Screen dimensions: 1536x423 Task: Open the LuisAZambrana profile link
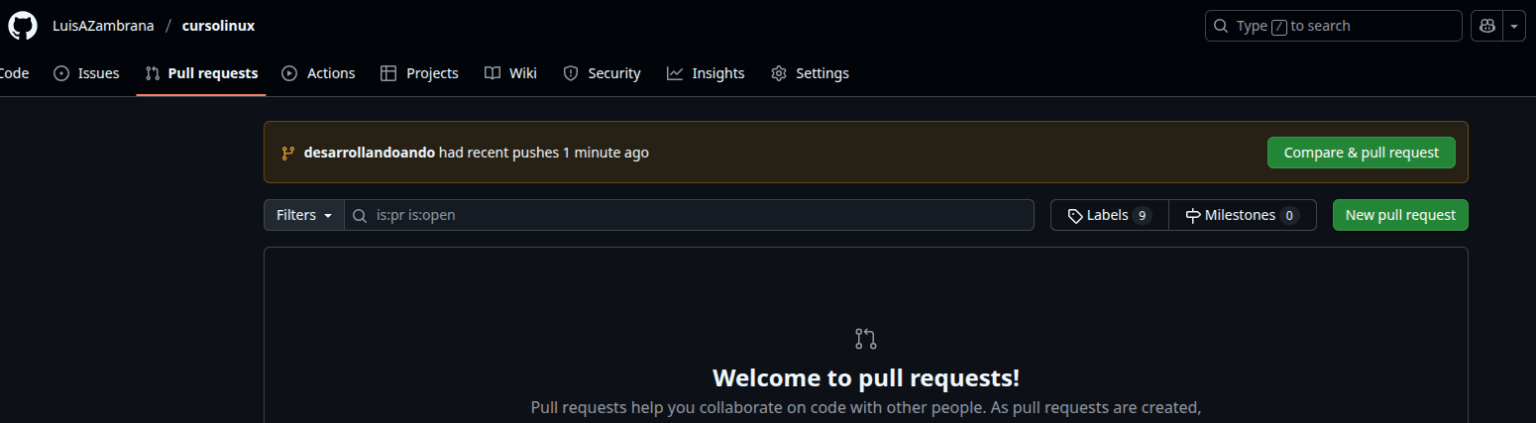(103, 26)
